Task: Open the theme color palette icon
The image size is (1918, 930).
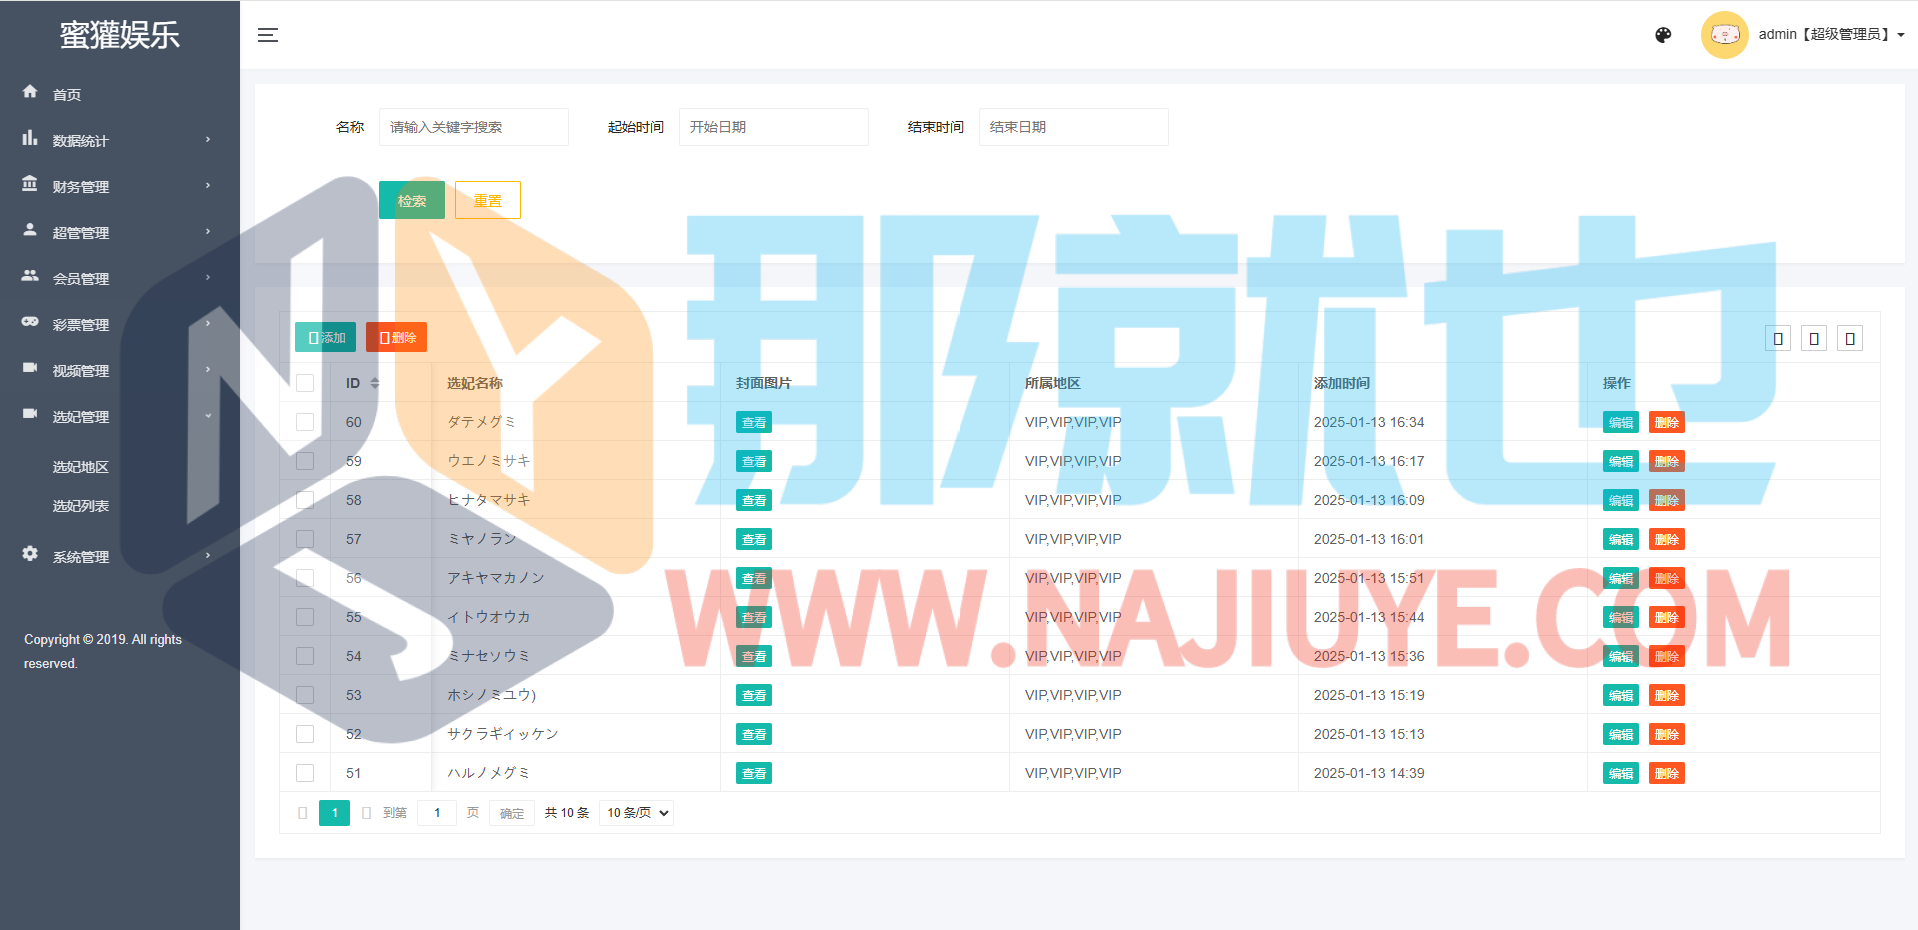Action: pyautogui.click(x=1663, y=35)
